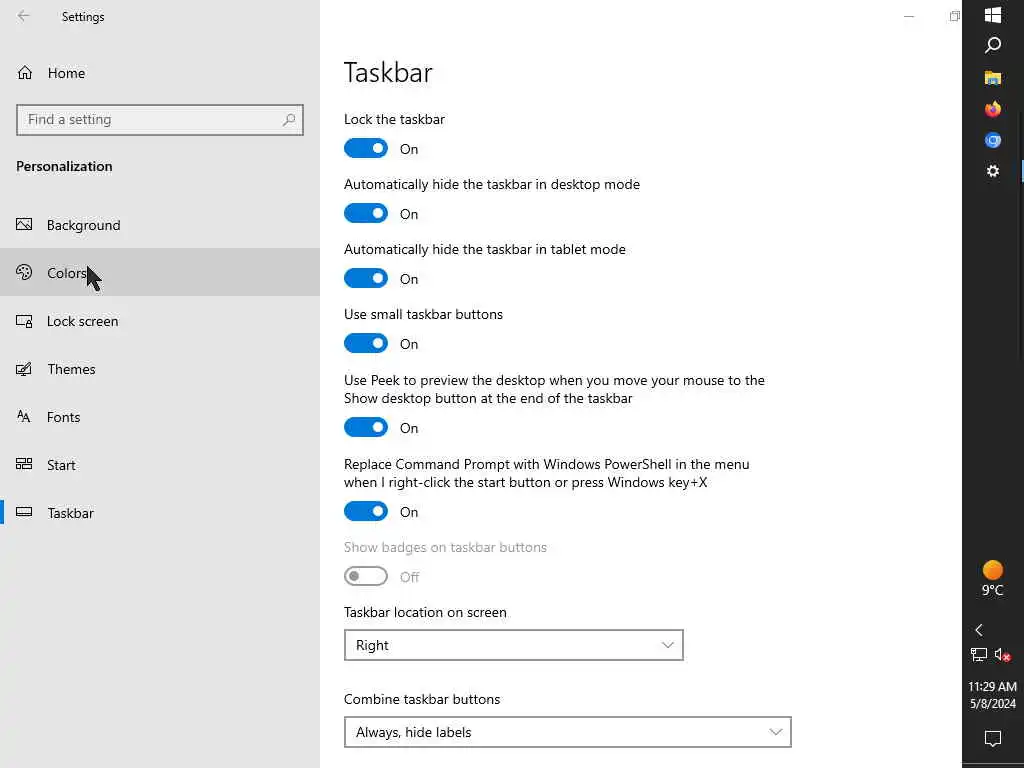
Task: Open the Taskbar location dropdown showing Right
Action: [x=513, y=645]
